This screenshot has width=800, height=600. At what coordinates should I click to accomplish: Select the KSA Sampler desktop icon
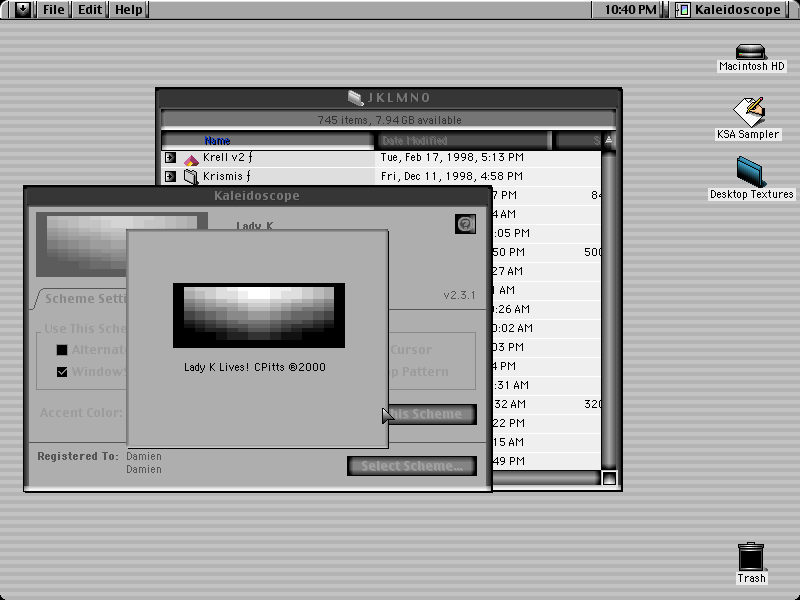[x=748, y=111]
